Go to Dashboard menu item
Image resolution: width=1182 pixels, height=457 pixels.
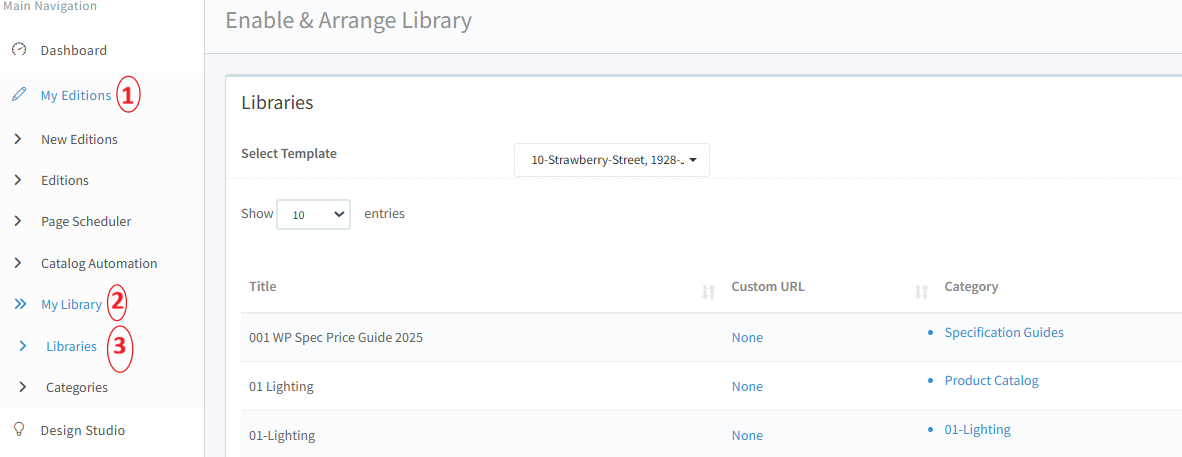tap(73, 50)
